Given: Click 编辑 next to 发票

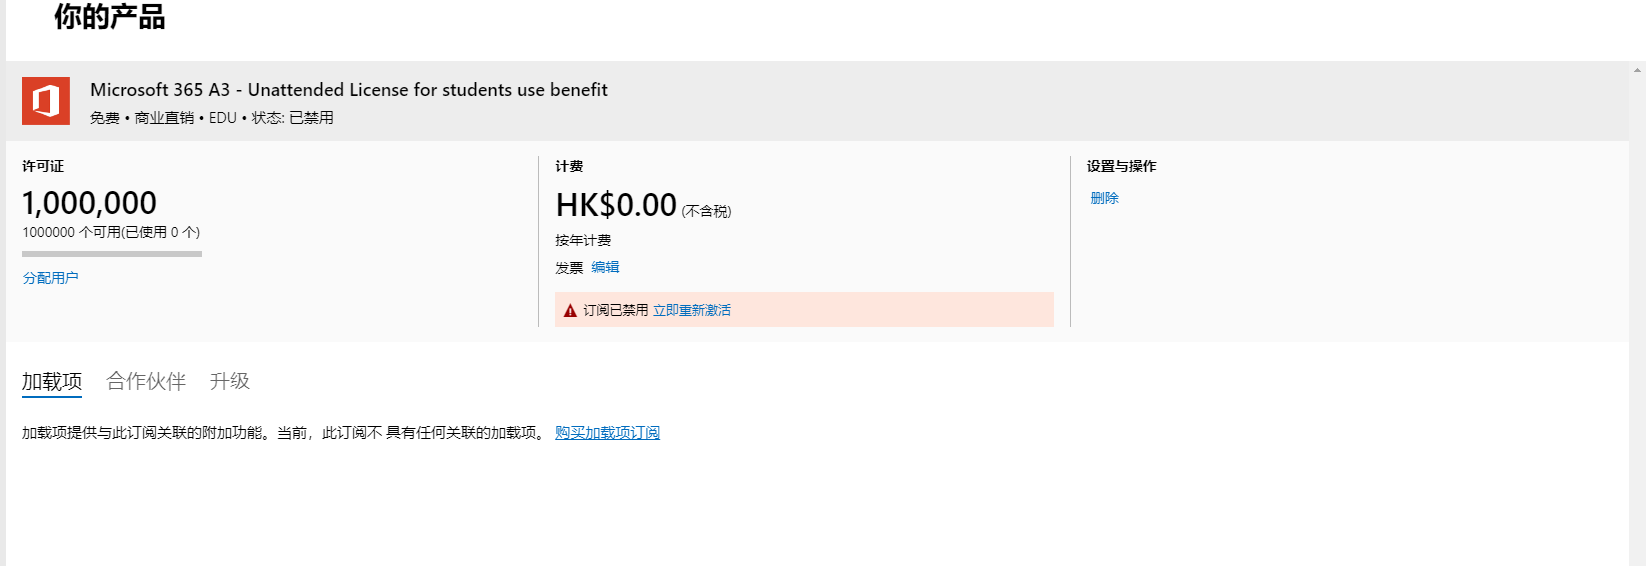Looking at the screenshot, I should 605,267.
